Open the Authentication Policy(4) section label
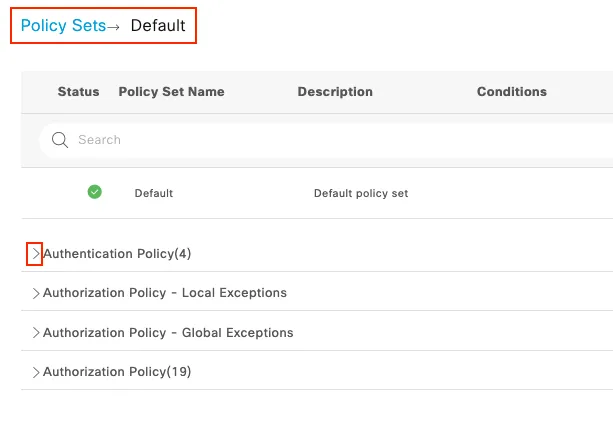 point(117,254)
